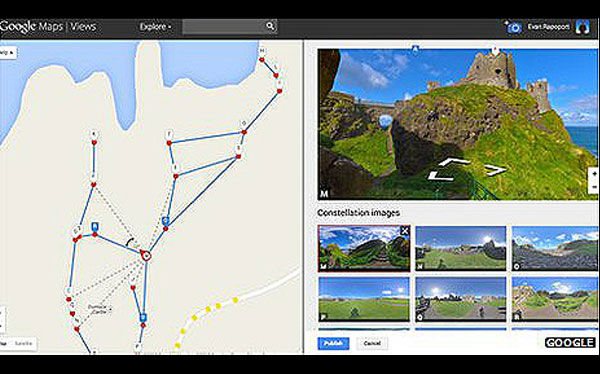Click the Cancel button
The height and width of the screenshot is (374, 600).
[372, 343]
